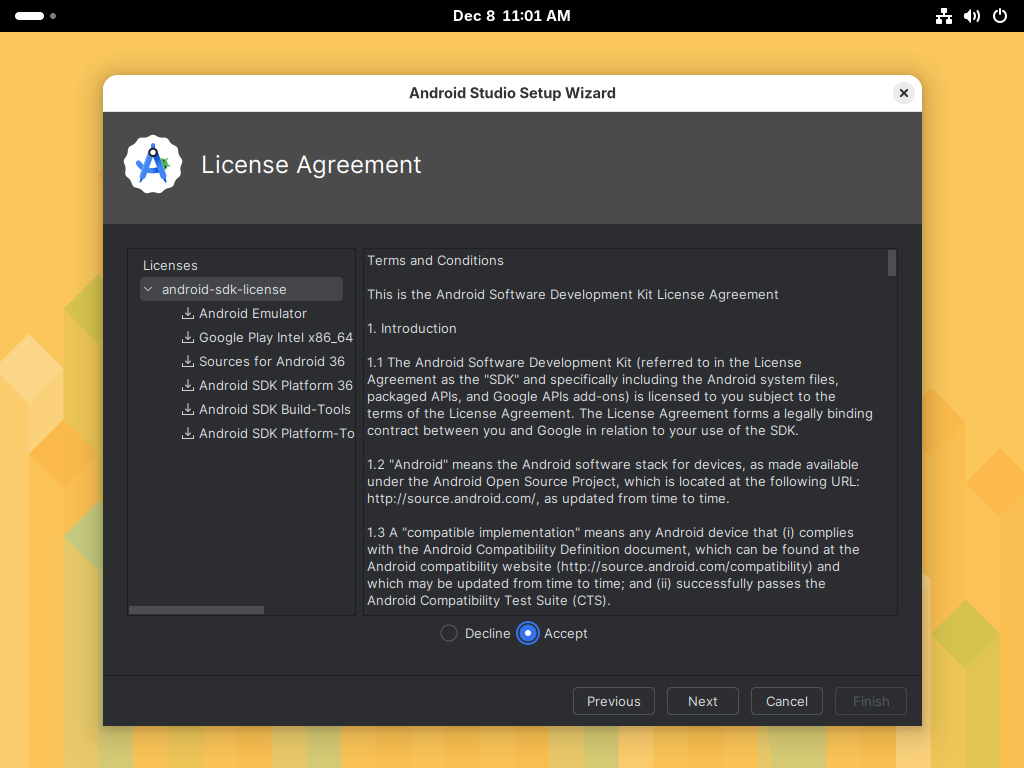
Task: Select the Android SDK Build-Tools license item
Action: pyautogui.click(x=274, y=409)
